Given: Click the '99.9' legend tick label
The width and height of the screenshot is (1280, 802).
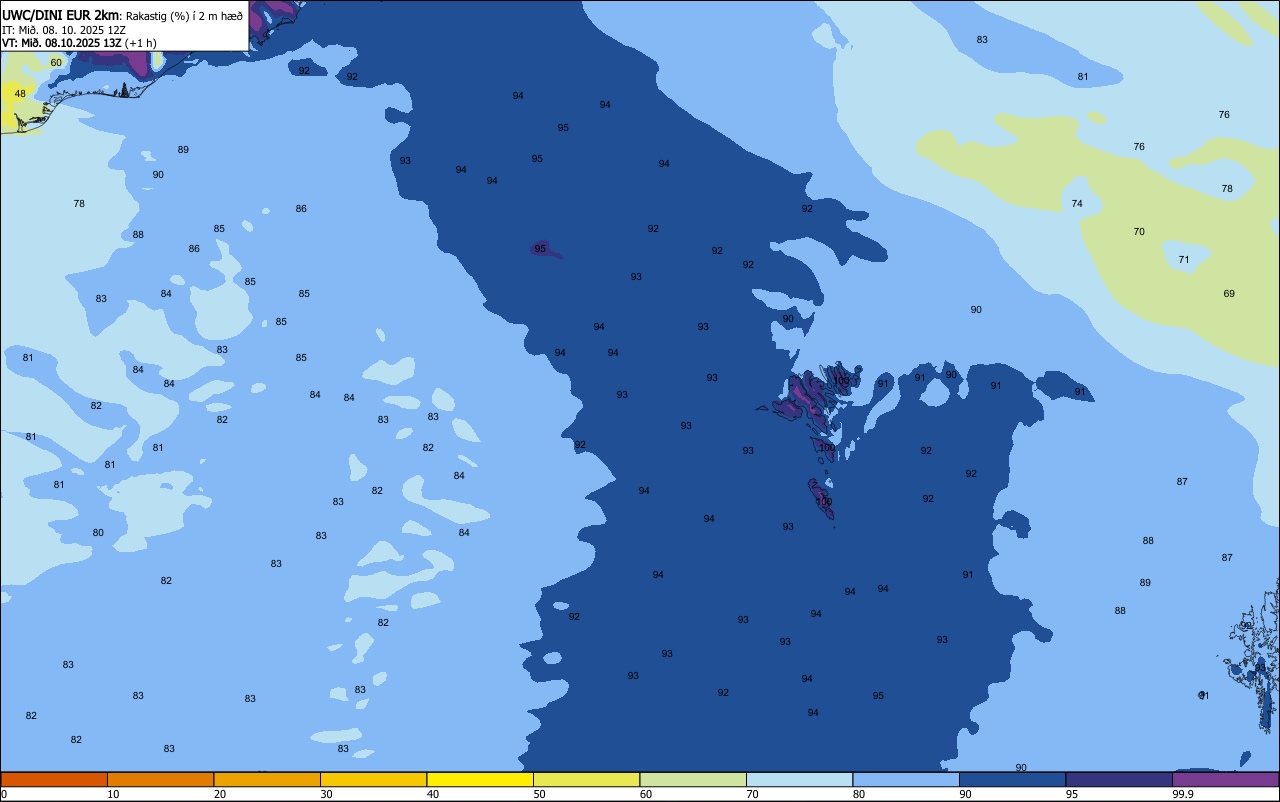Looking at the screenshot, I should [x=1183, y=794].
